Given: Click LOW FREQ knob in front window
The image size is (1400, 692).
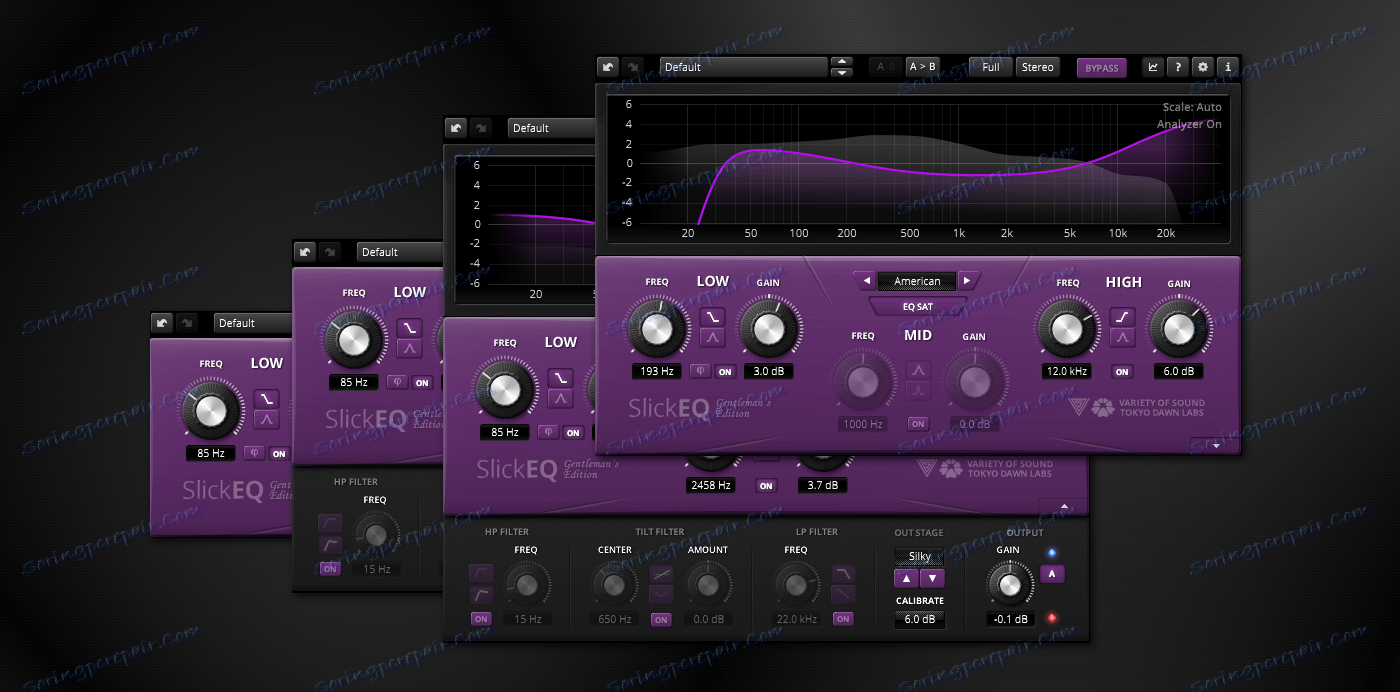Looking at the screenshot, I should click(657, 327).
